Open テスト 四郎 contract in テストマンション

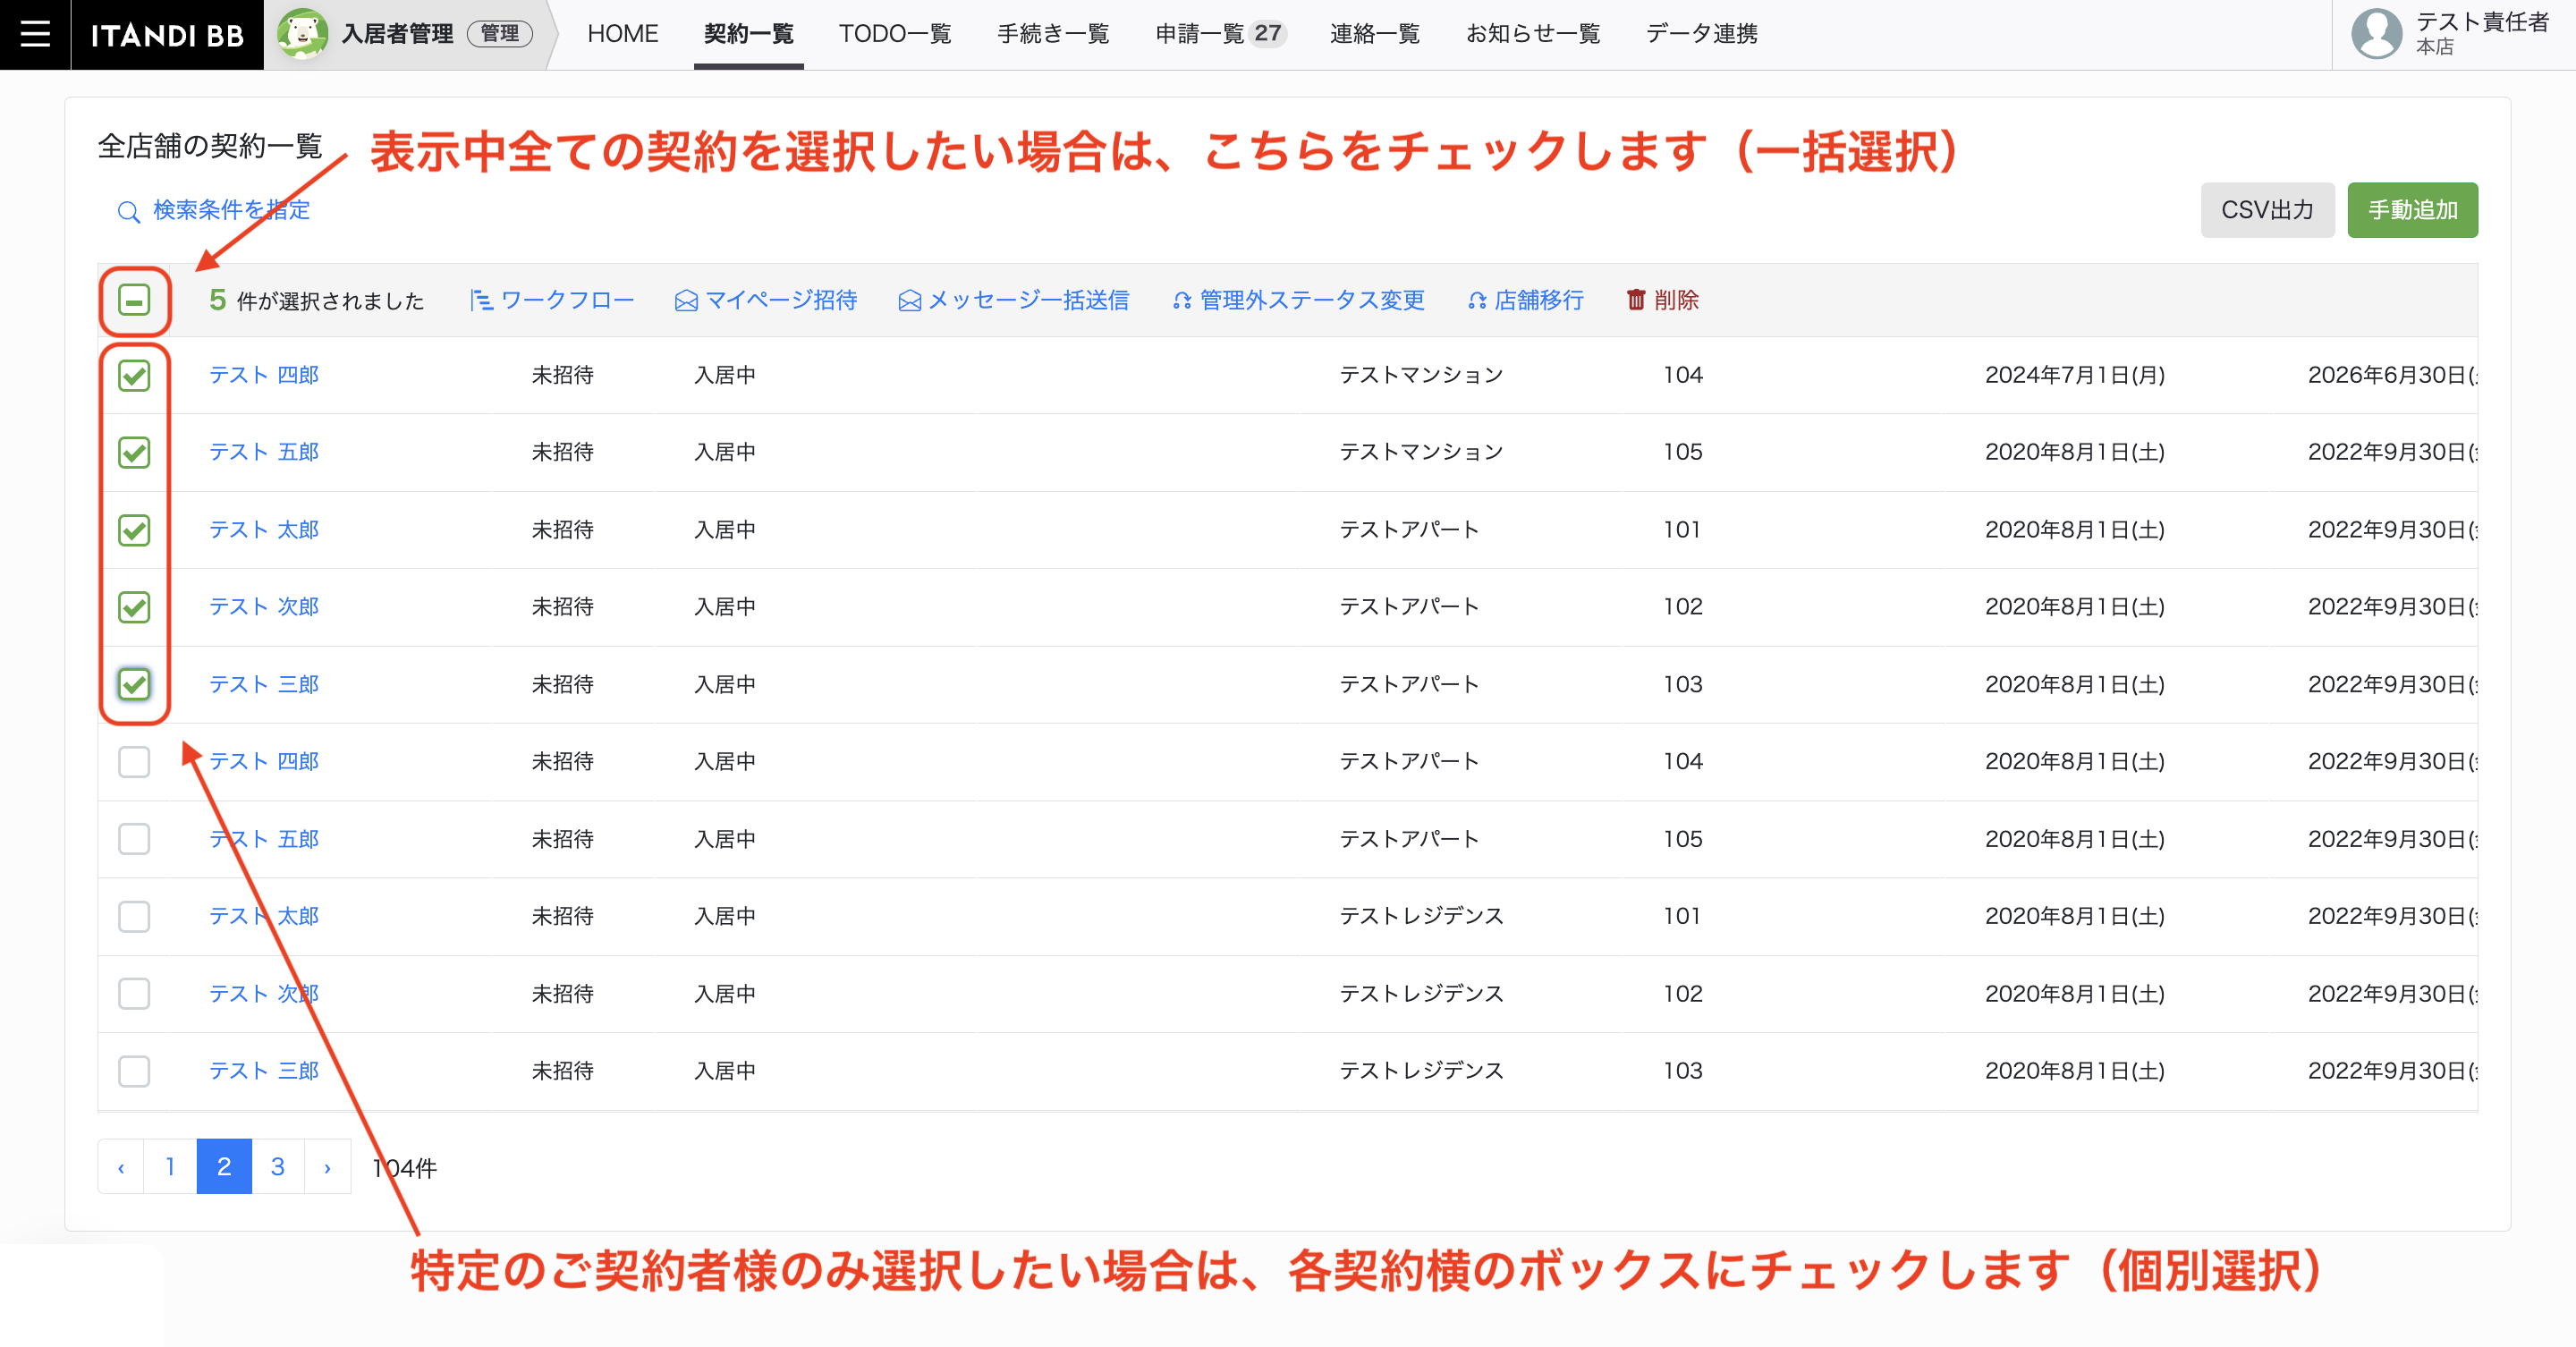(x=264, y=375)
